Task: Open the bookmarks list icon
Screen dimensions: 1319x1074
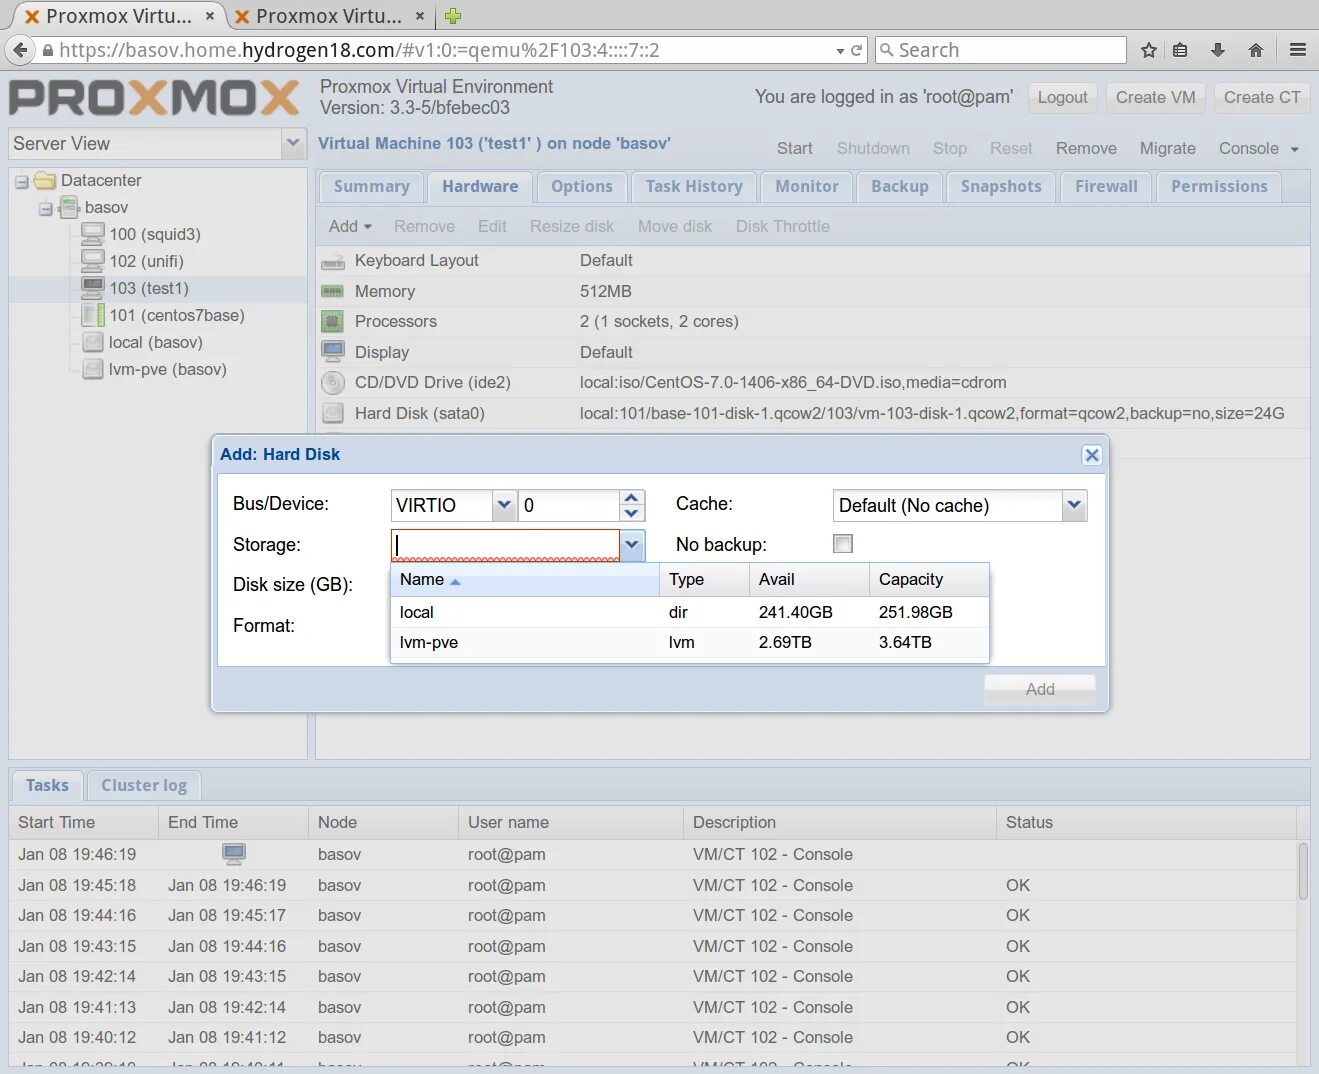Action: (x=1180, y=50)
